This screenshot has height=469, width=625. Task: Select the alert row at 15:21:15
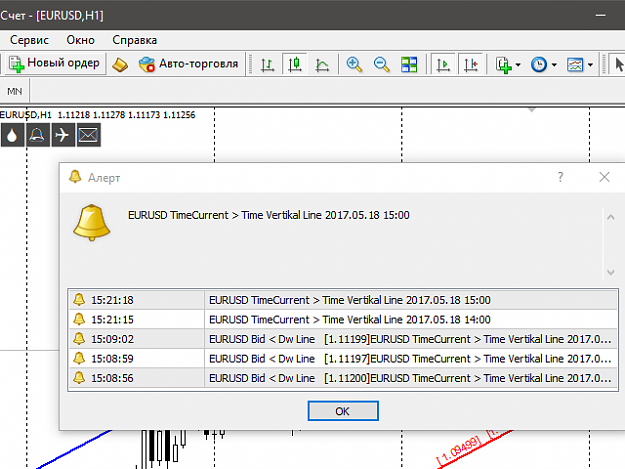tap(343, 320)
